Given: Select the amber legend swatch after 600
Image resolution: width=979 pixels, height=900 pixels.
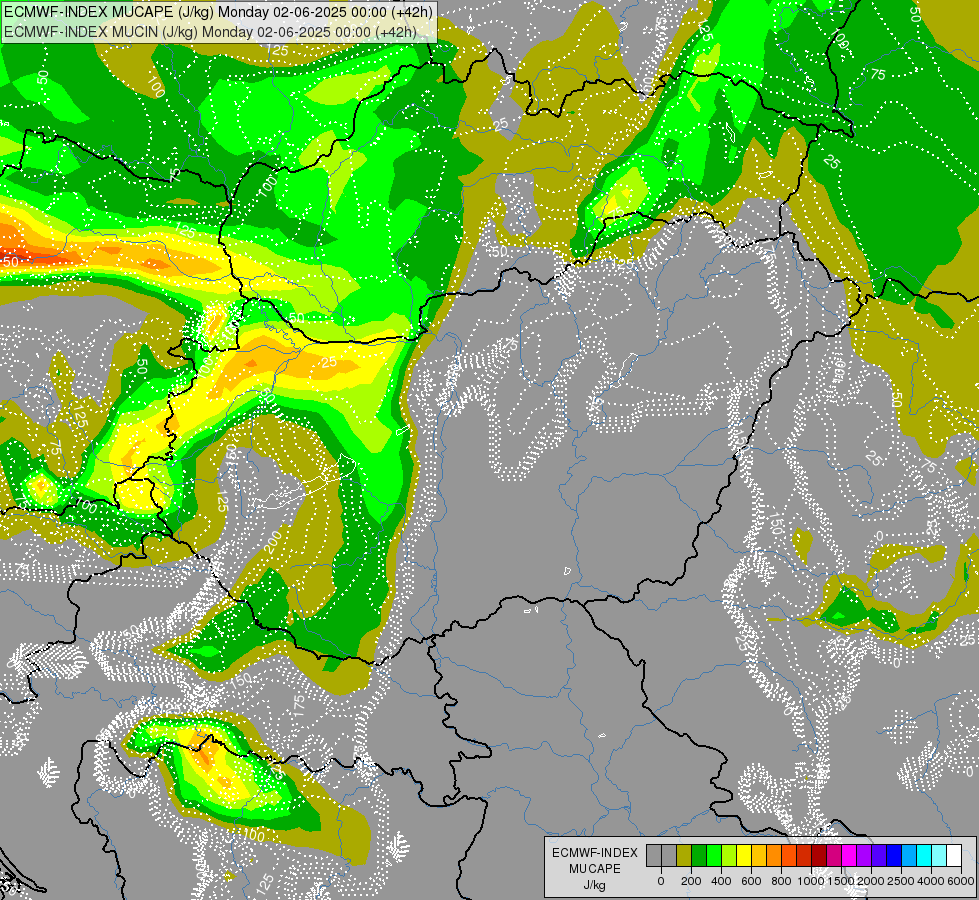Looking at the screenshot, I should click(759, 855).
